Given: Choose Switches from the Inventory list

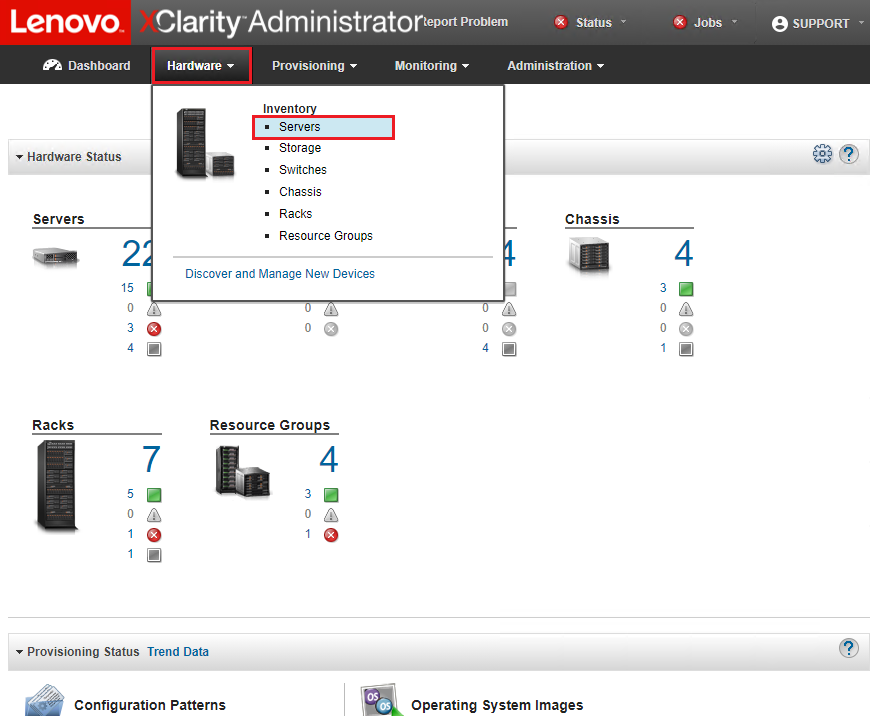Looking at the screenshot, I should point(302,170).
